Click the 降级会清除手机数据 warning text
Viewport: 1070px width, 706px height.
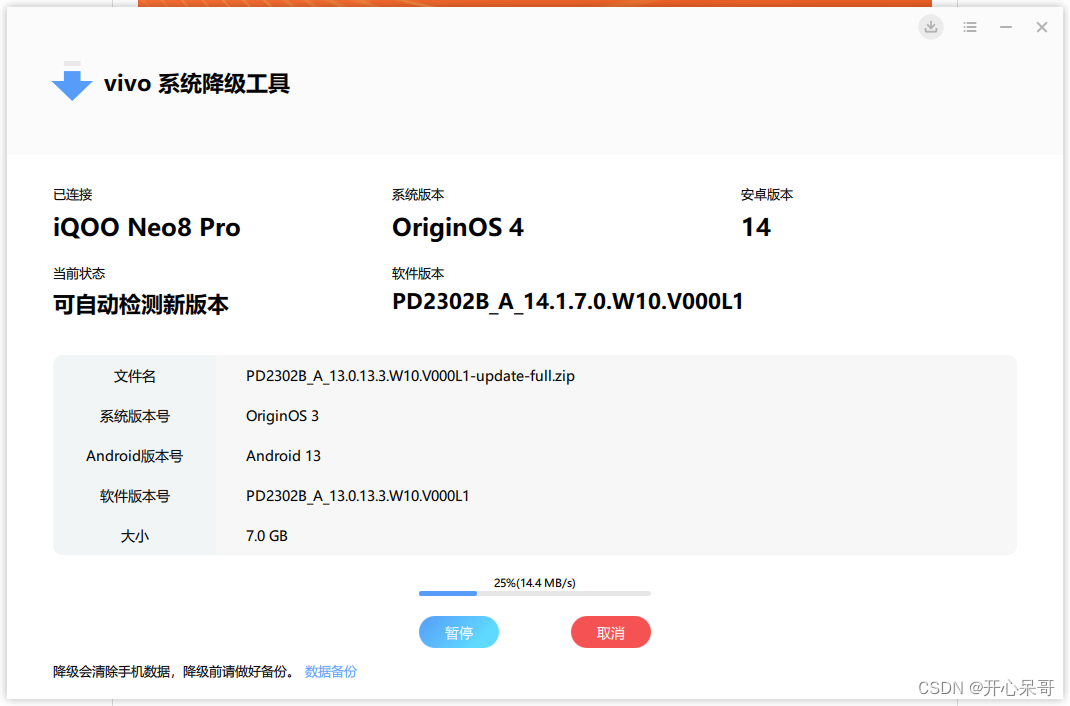pyautogui.click(x=173, y=671)
